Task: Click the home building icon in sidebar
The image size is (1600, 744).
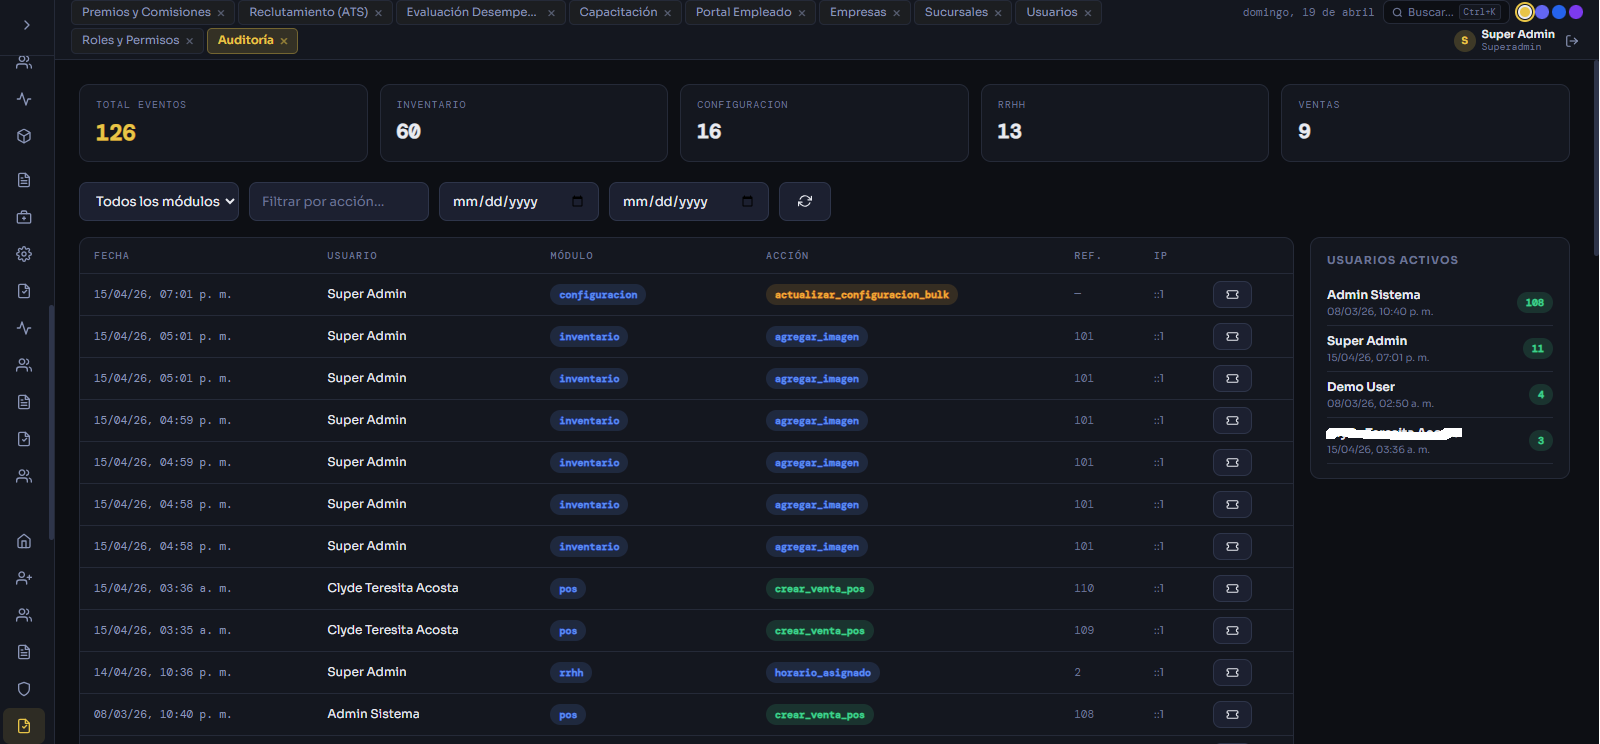Action: [24, 541]
